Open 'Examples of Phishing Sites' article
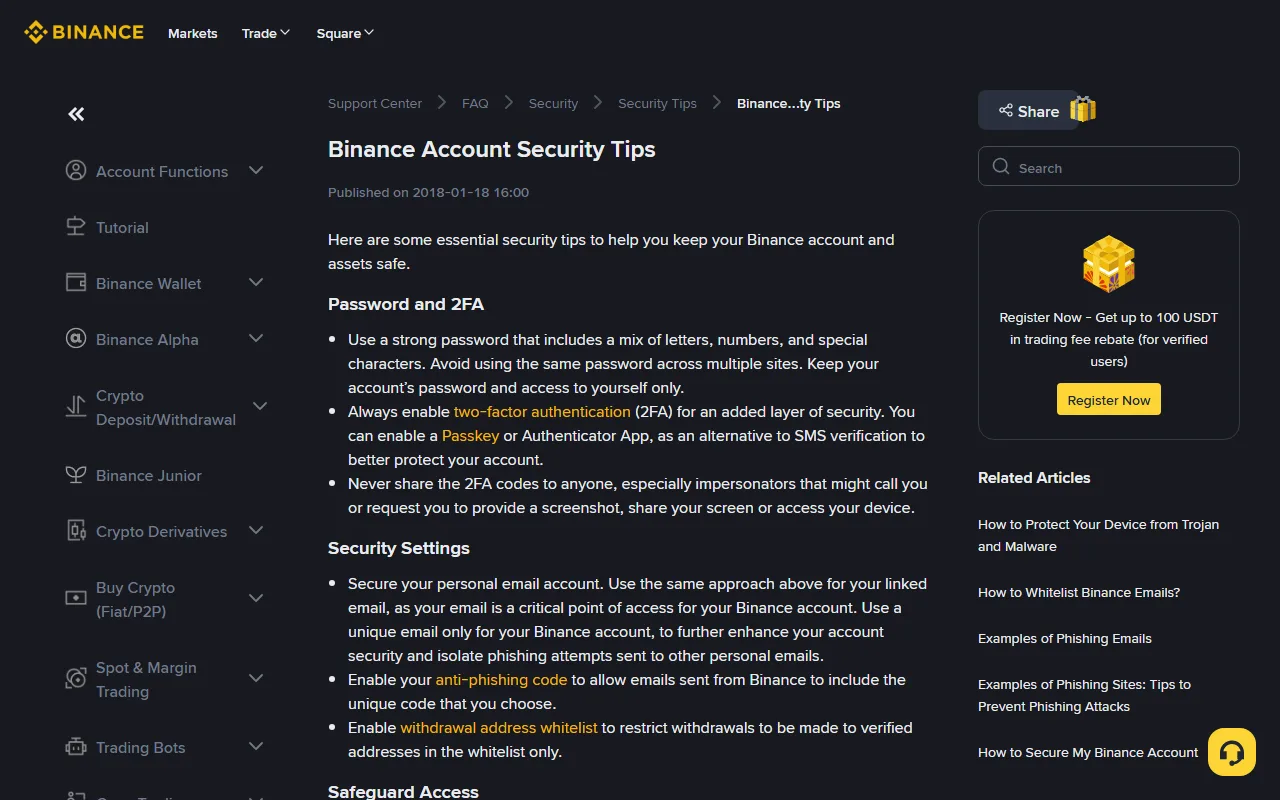The width and height of the screenshot is (1280, 800). coord(1084,695)
